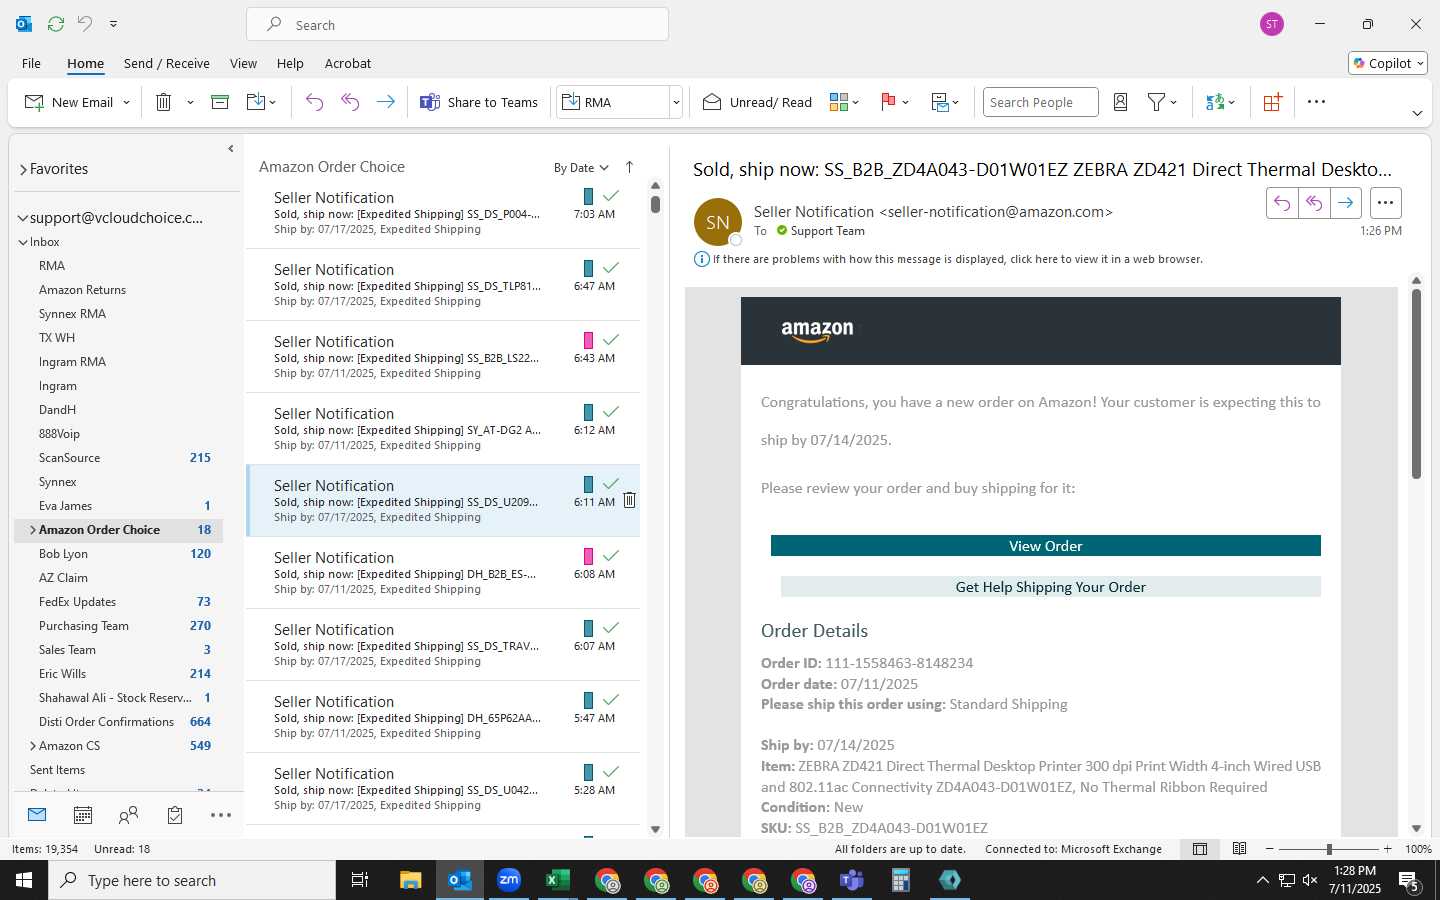Click the Translate icon in ribbon

coord(1215,102)
